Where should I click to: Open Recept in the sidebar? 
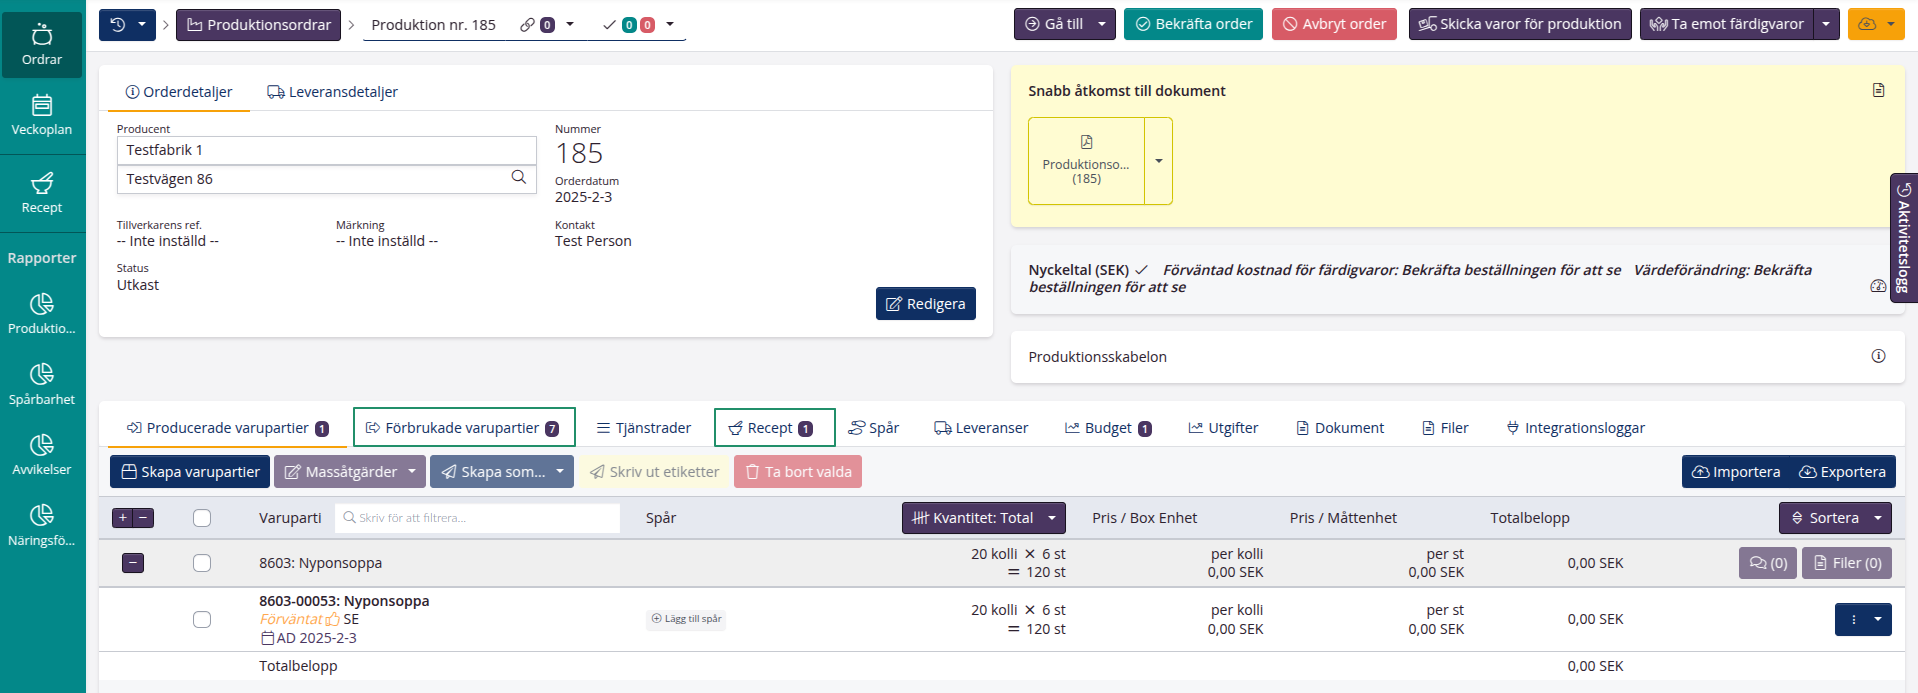(42, 193)
